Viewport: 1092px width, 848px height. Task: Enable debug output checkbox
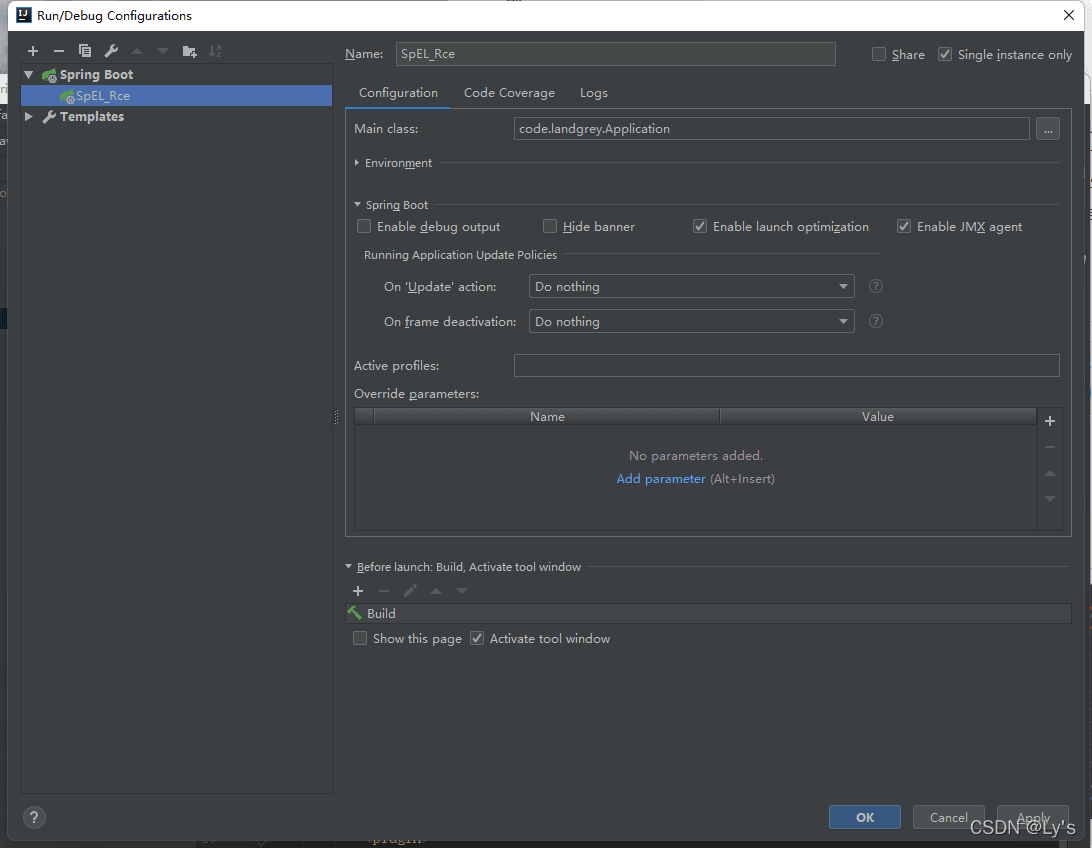coord(364,226)
